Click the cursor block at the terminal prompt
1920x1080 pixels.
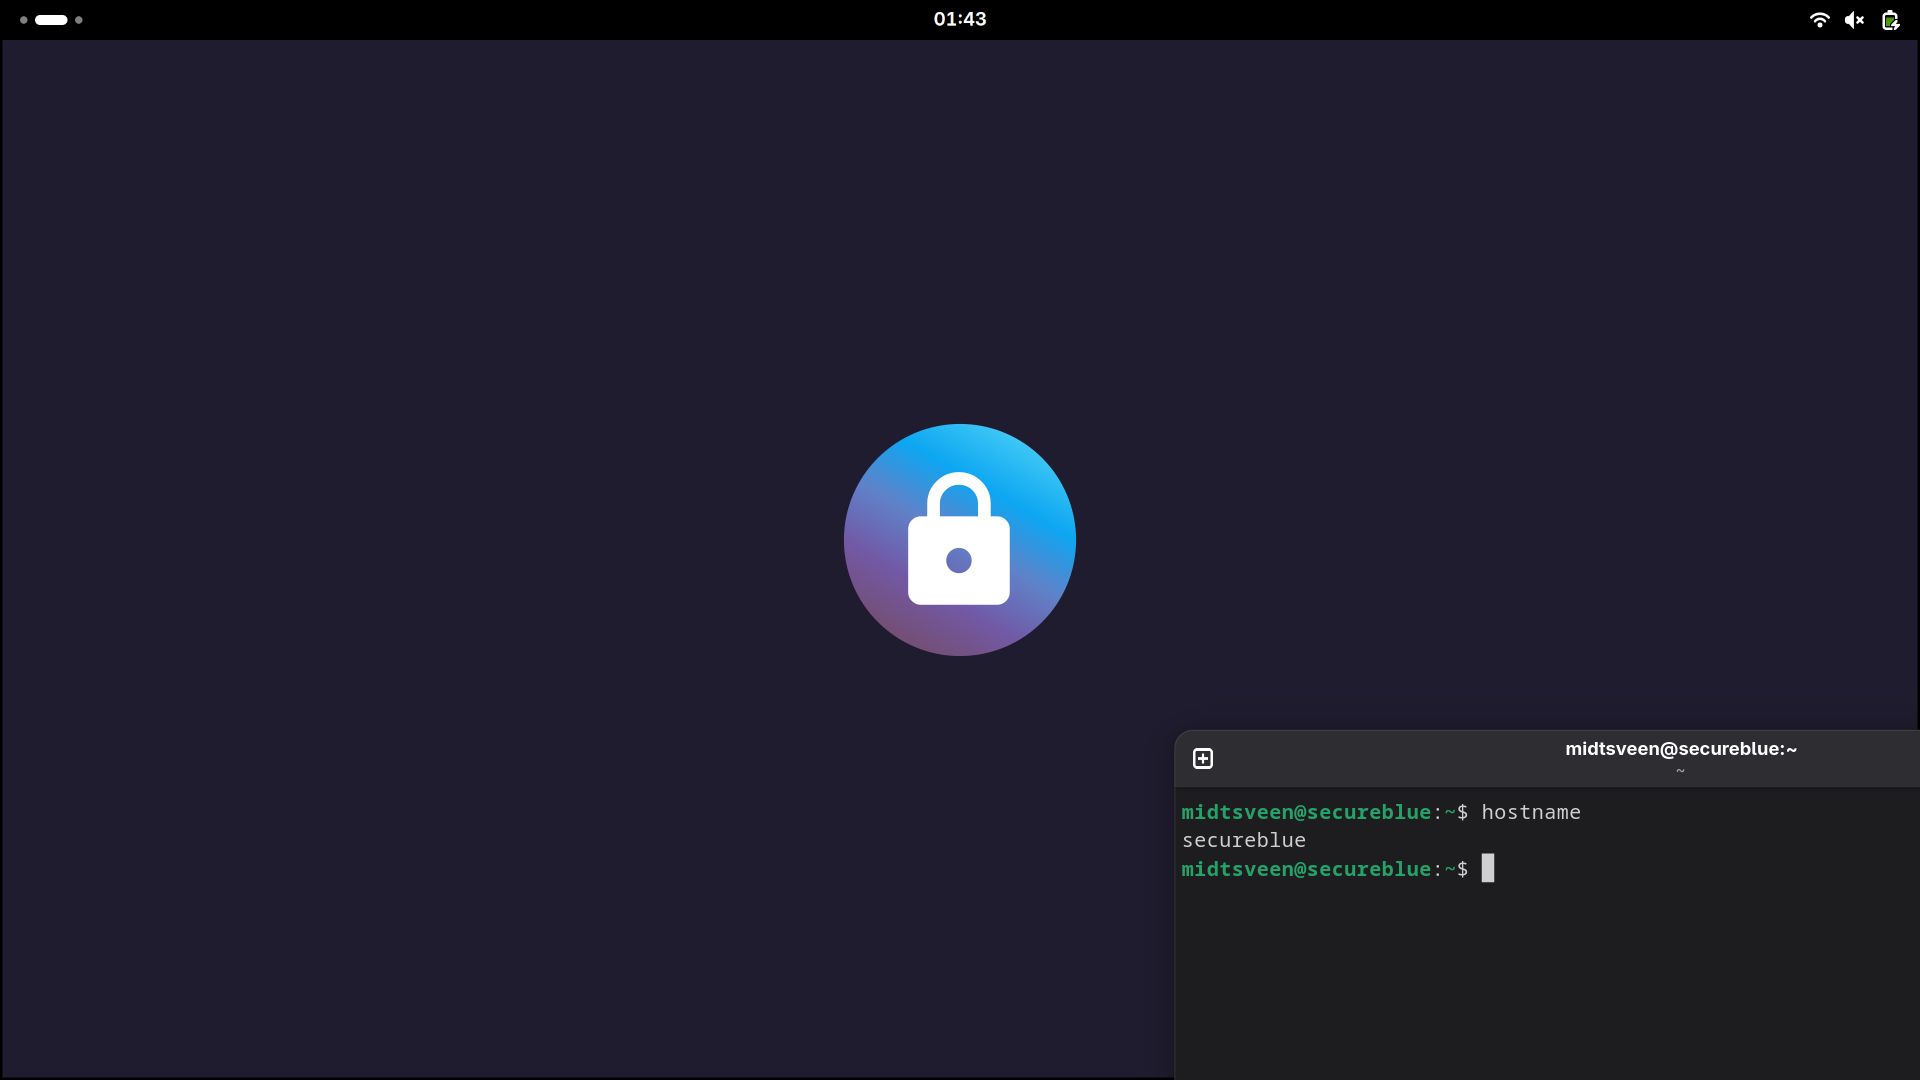pyautogui.click(x=1488, y=868)
